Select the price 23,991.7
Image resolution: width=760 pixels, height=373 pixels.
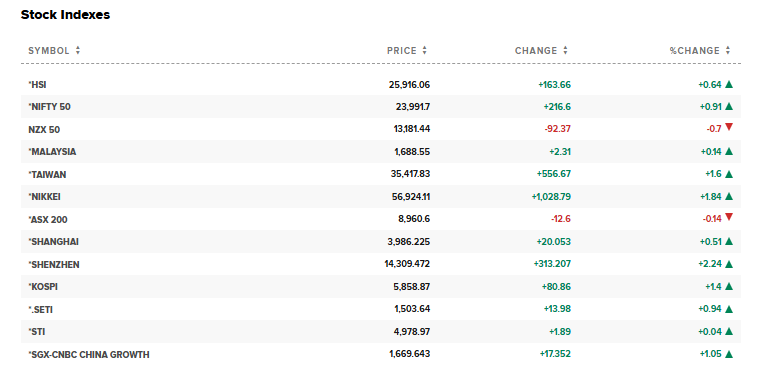412,107
